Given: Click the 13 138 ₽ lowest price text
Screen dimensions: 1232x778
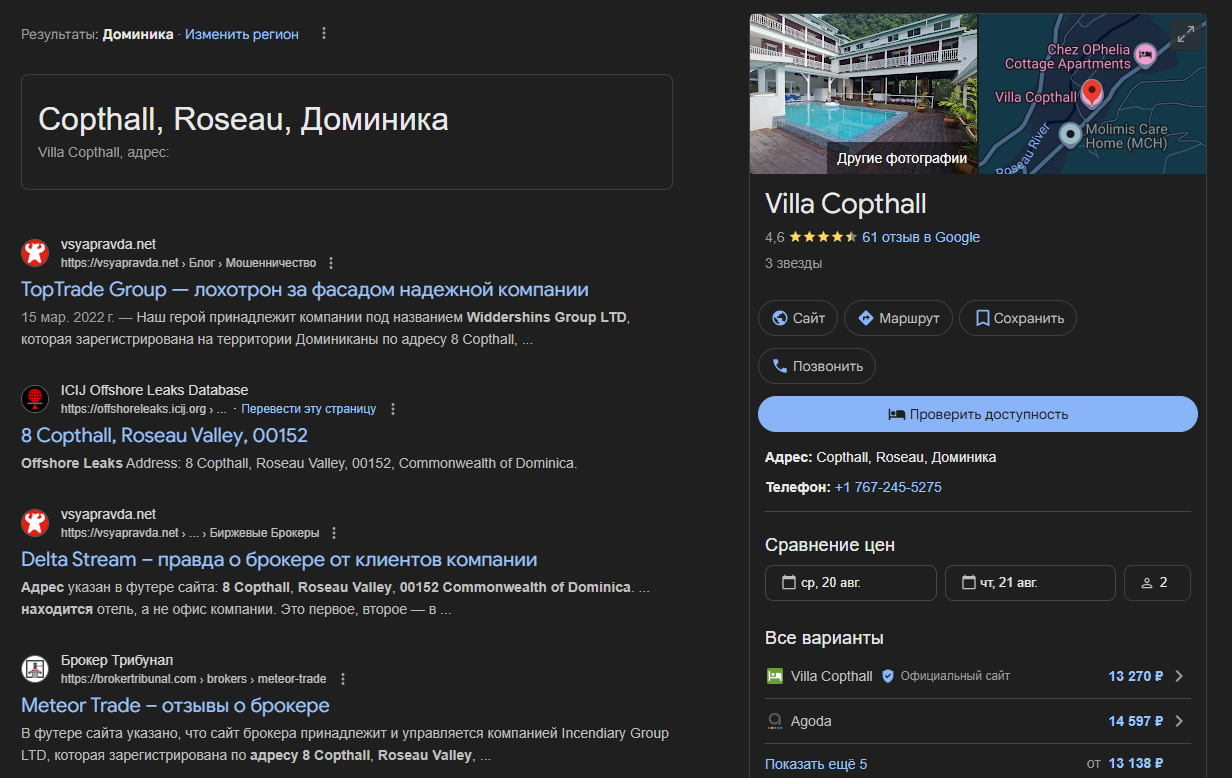Looking at the screenshot, I should coord(1138,764).
